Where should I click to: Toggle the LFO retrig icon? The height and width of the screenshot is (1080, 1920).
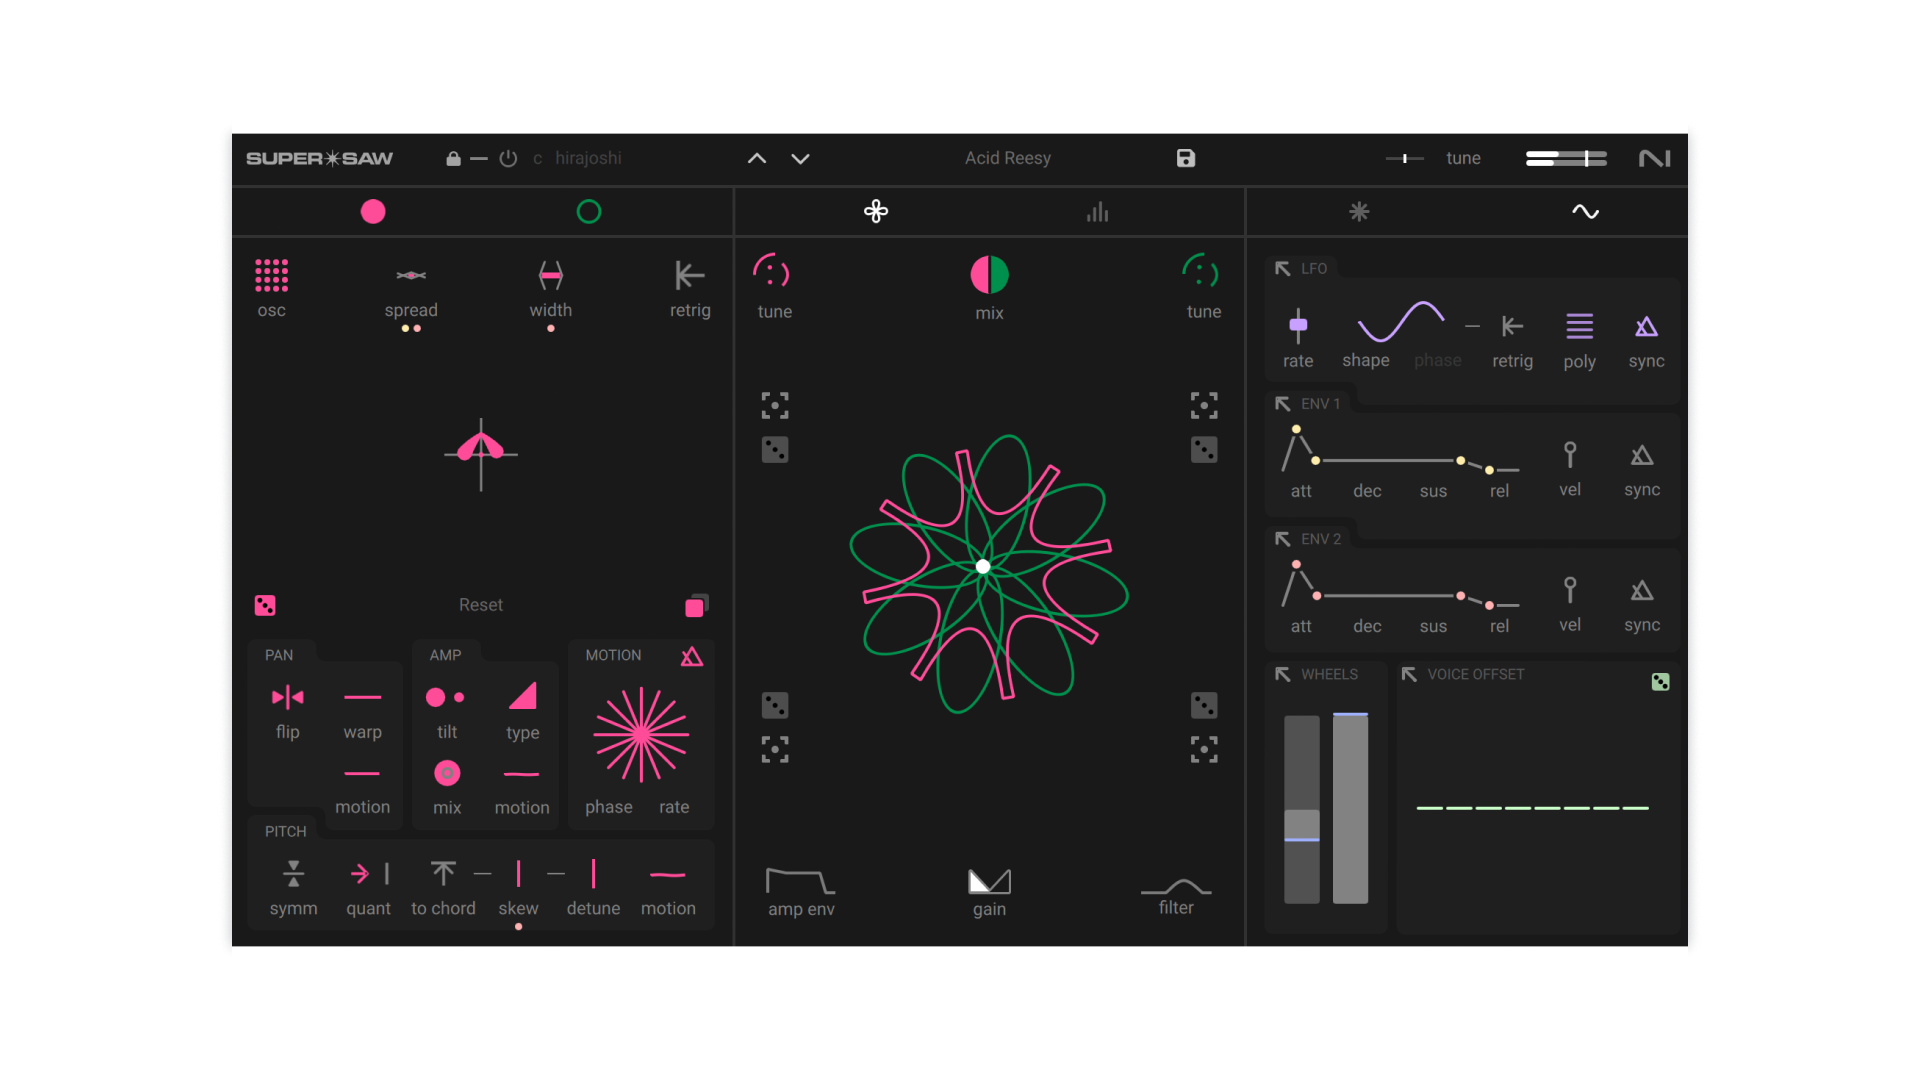[1512, 326]
